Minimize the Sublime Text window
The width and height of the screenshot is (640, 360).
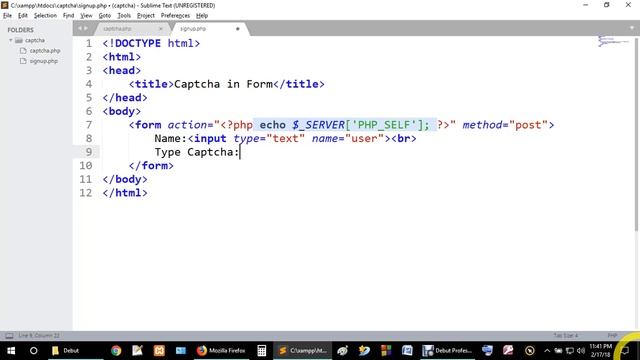[586, 5]
